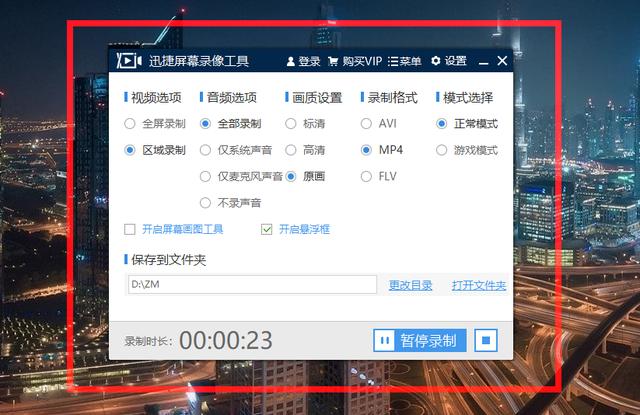Click 暂停录制 pause recording button
Screen dimensions: 640x415
point(420,340)
